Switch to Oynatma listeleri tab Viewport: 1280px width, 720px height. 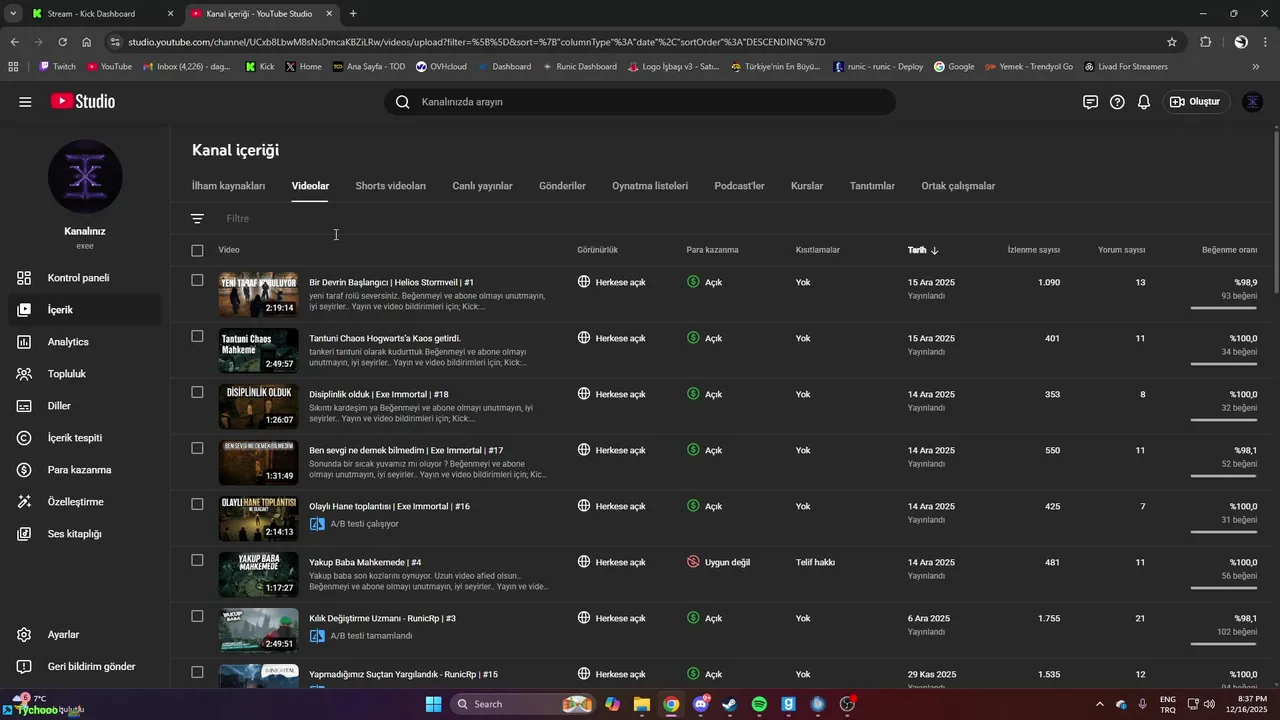click(650, 186)
